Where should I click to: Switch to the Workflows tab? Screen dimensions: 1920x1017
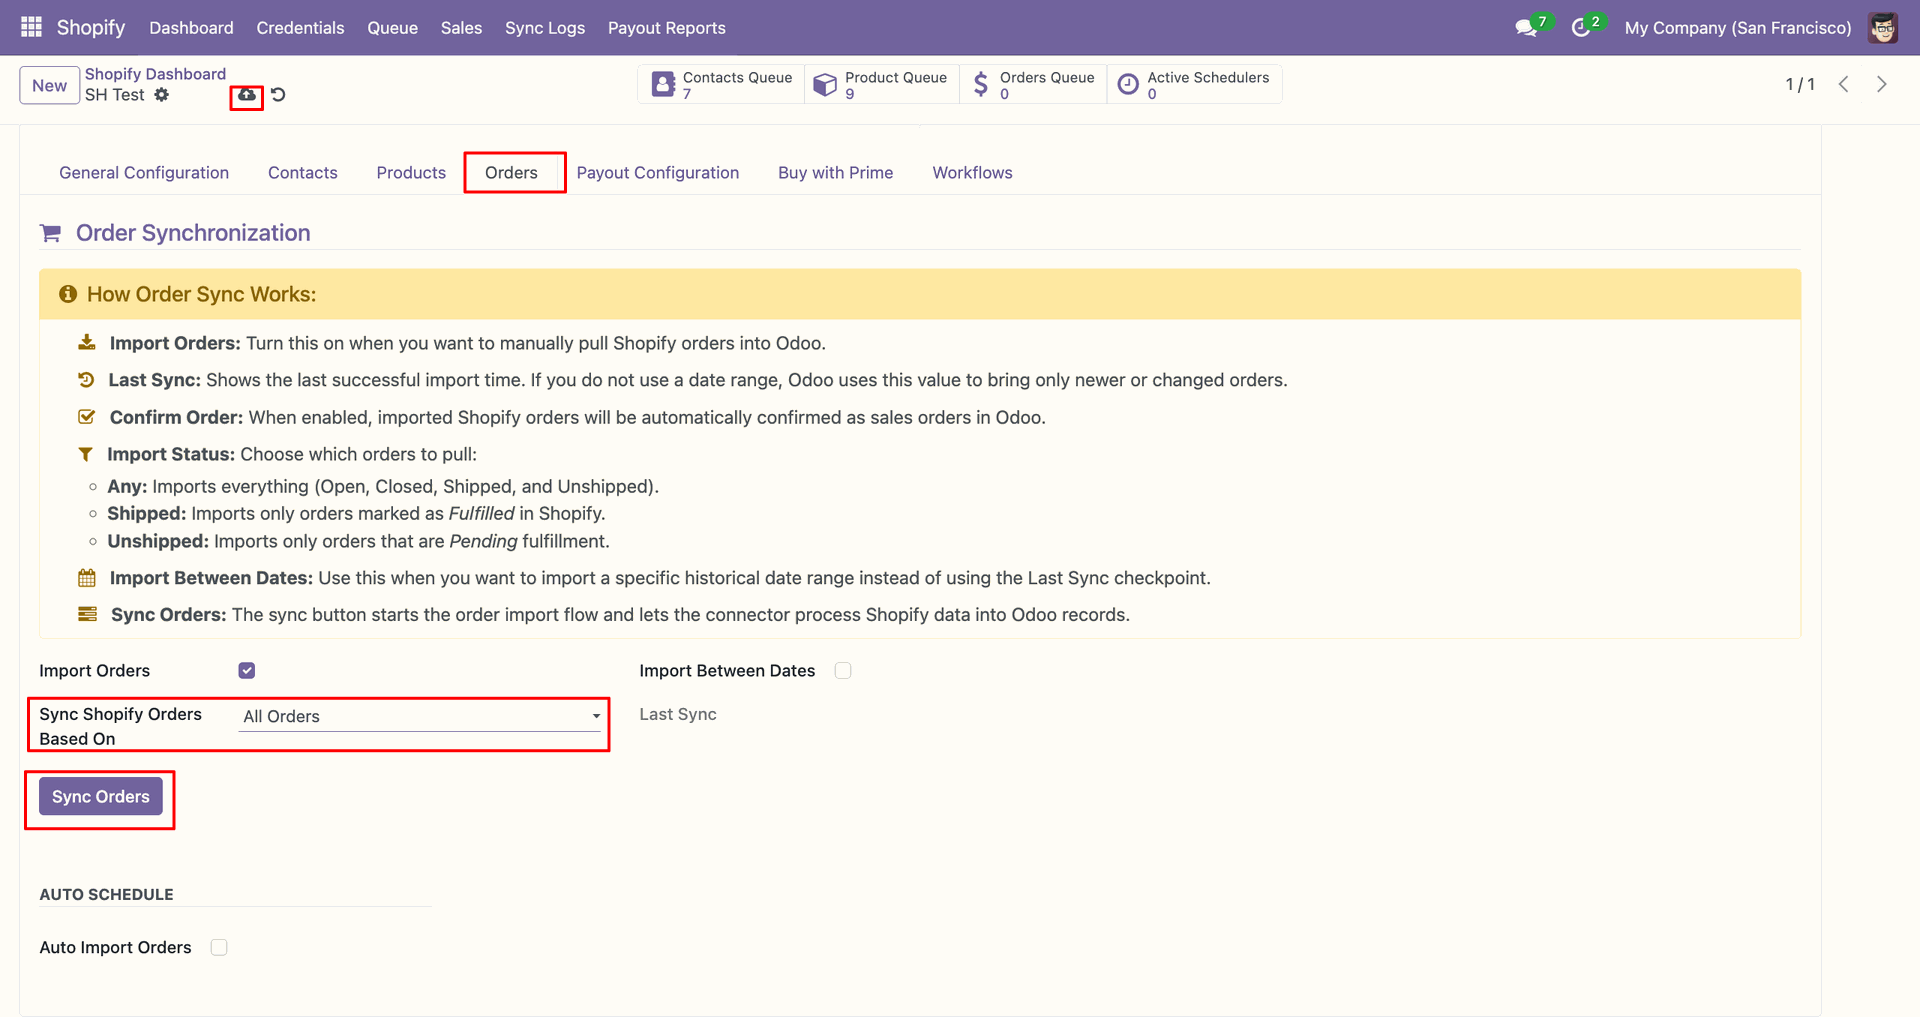click(972, 173)
